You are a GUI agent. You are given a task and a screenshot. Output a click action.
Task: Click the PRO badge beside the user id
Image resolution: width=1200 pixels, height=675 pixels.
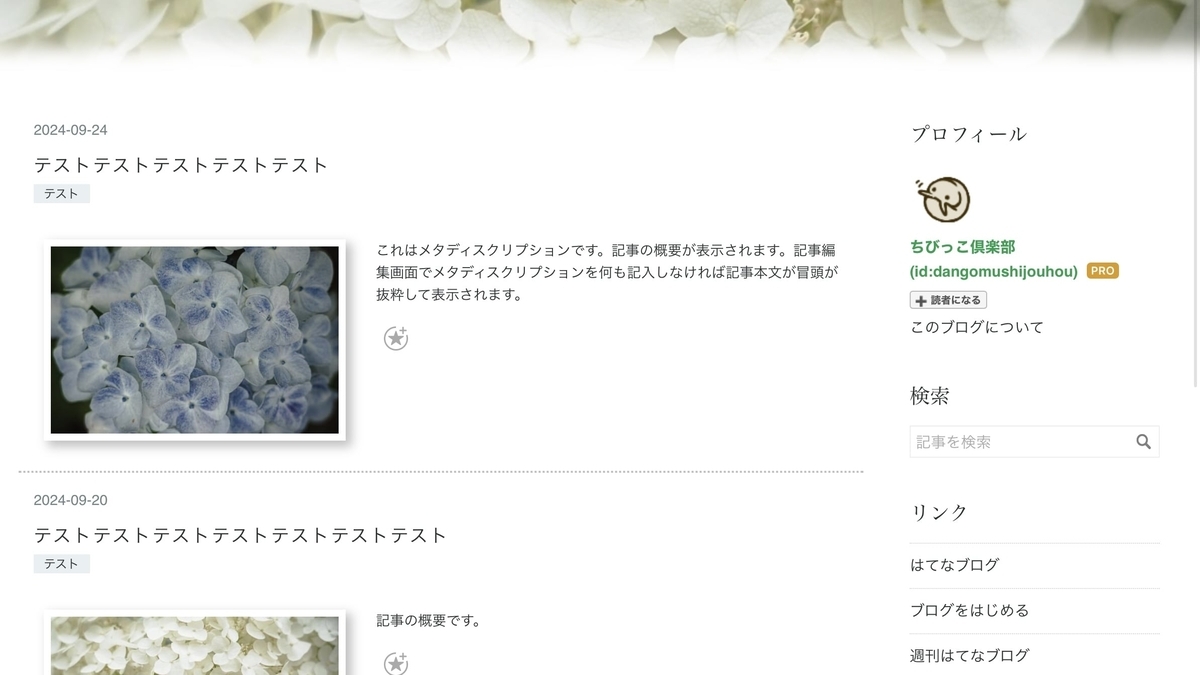click(1103, 271)
